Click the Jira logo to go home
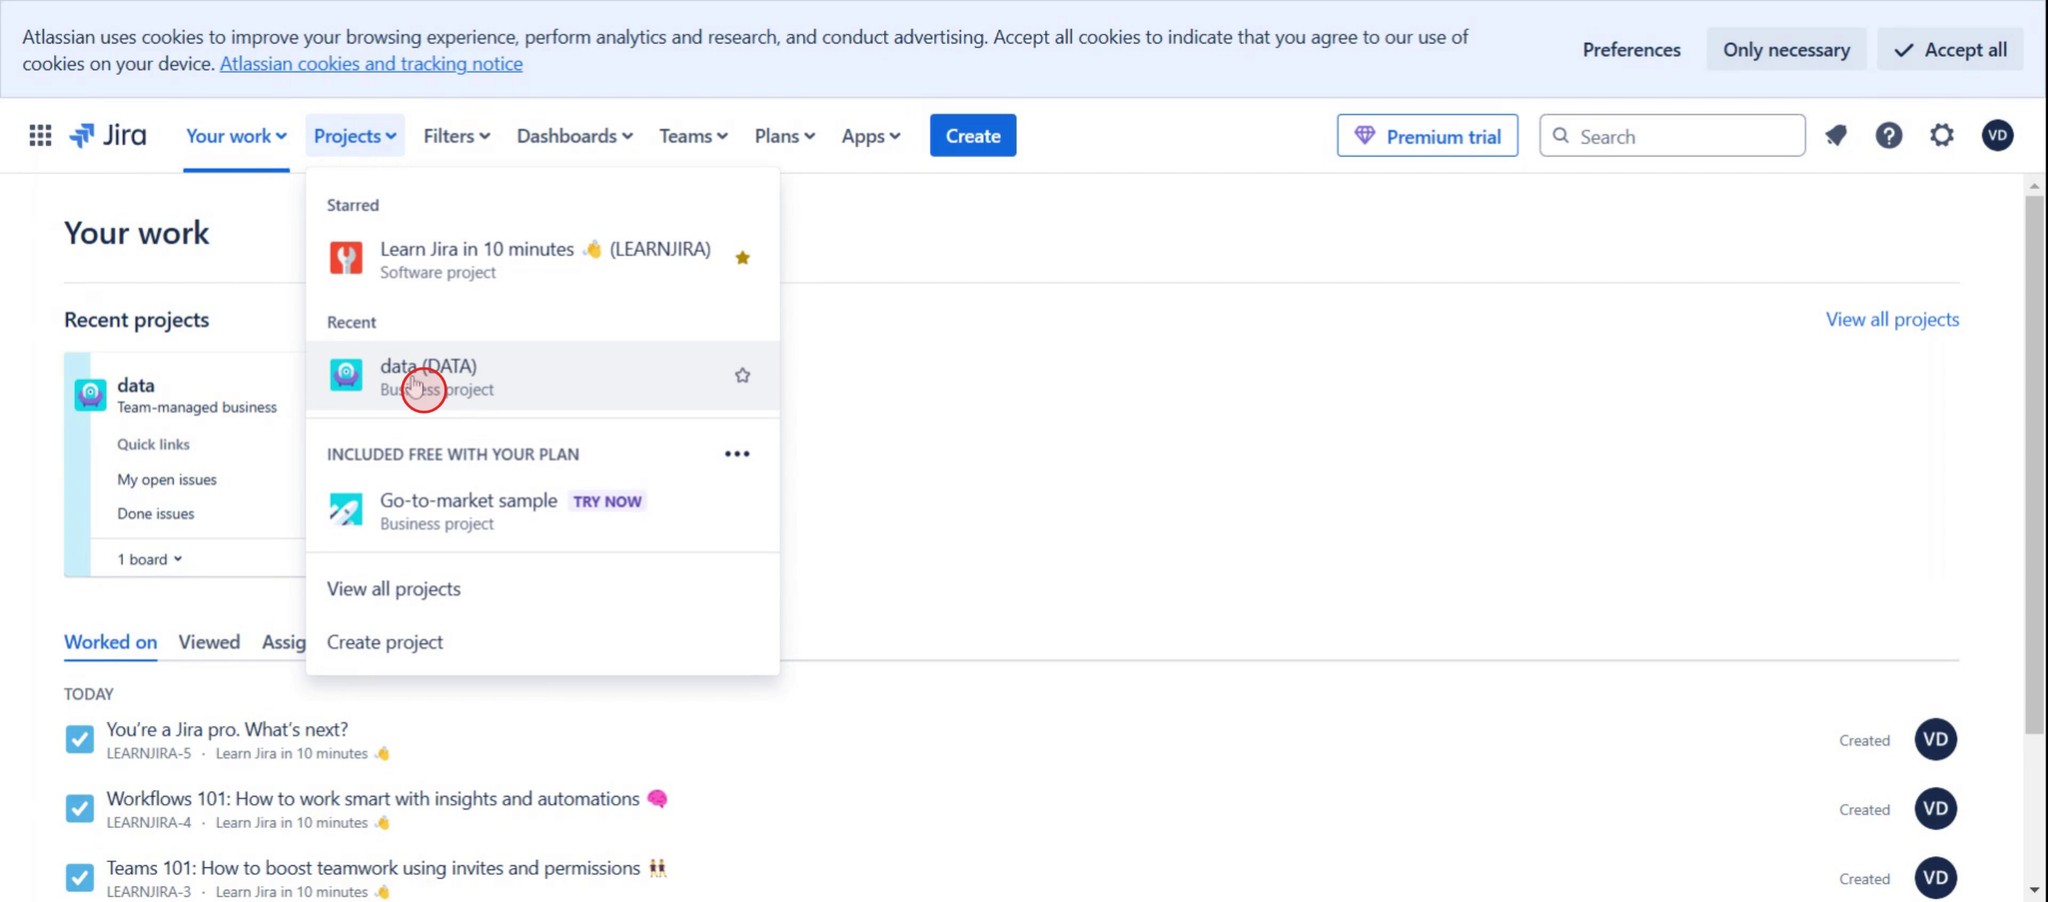Viewport: 2048px width, 902px height. coord(107,135)
